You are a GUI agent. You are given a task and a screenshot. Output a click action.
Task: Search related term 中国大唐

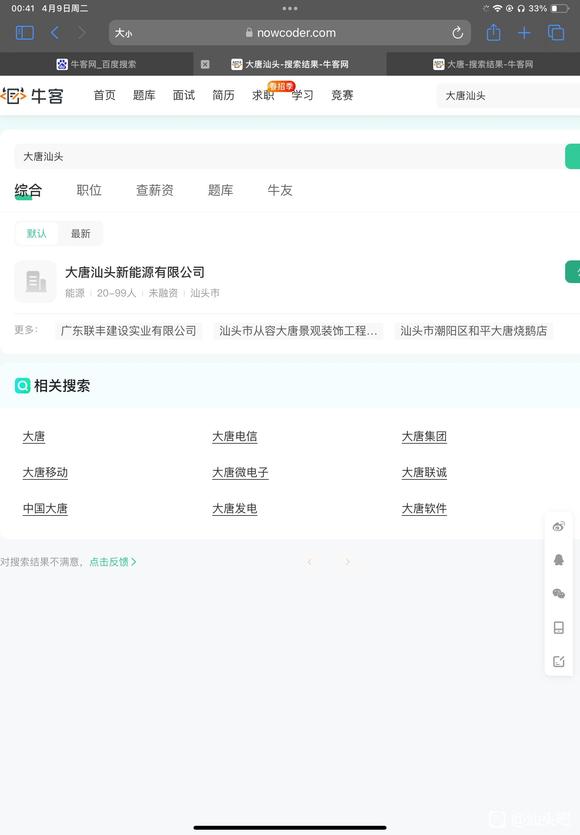45,509
